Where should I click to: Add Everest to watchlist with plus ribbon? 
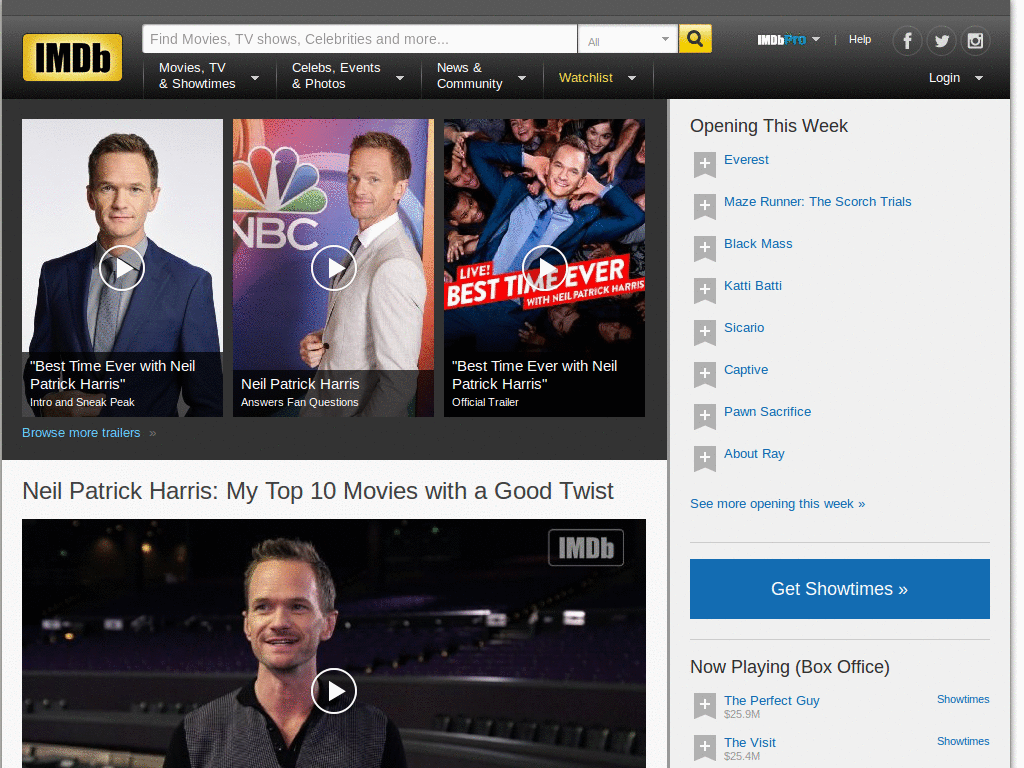(x=705, y=165)
